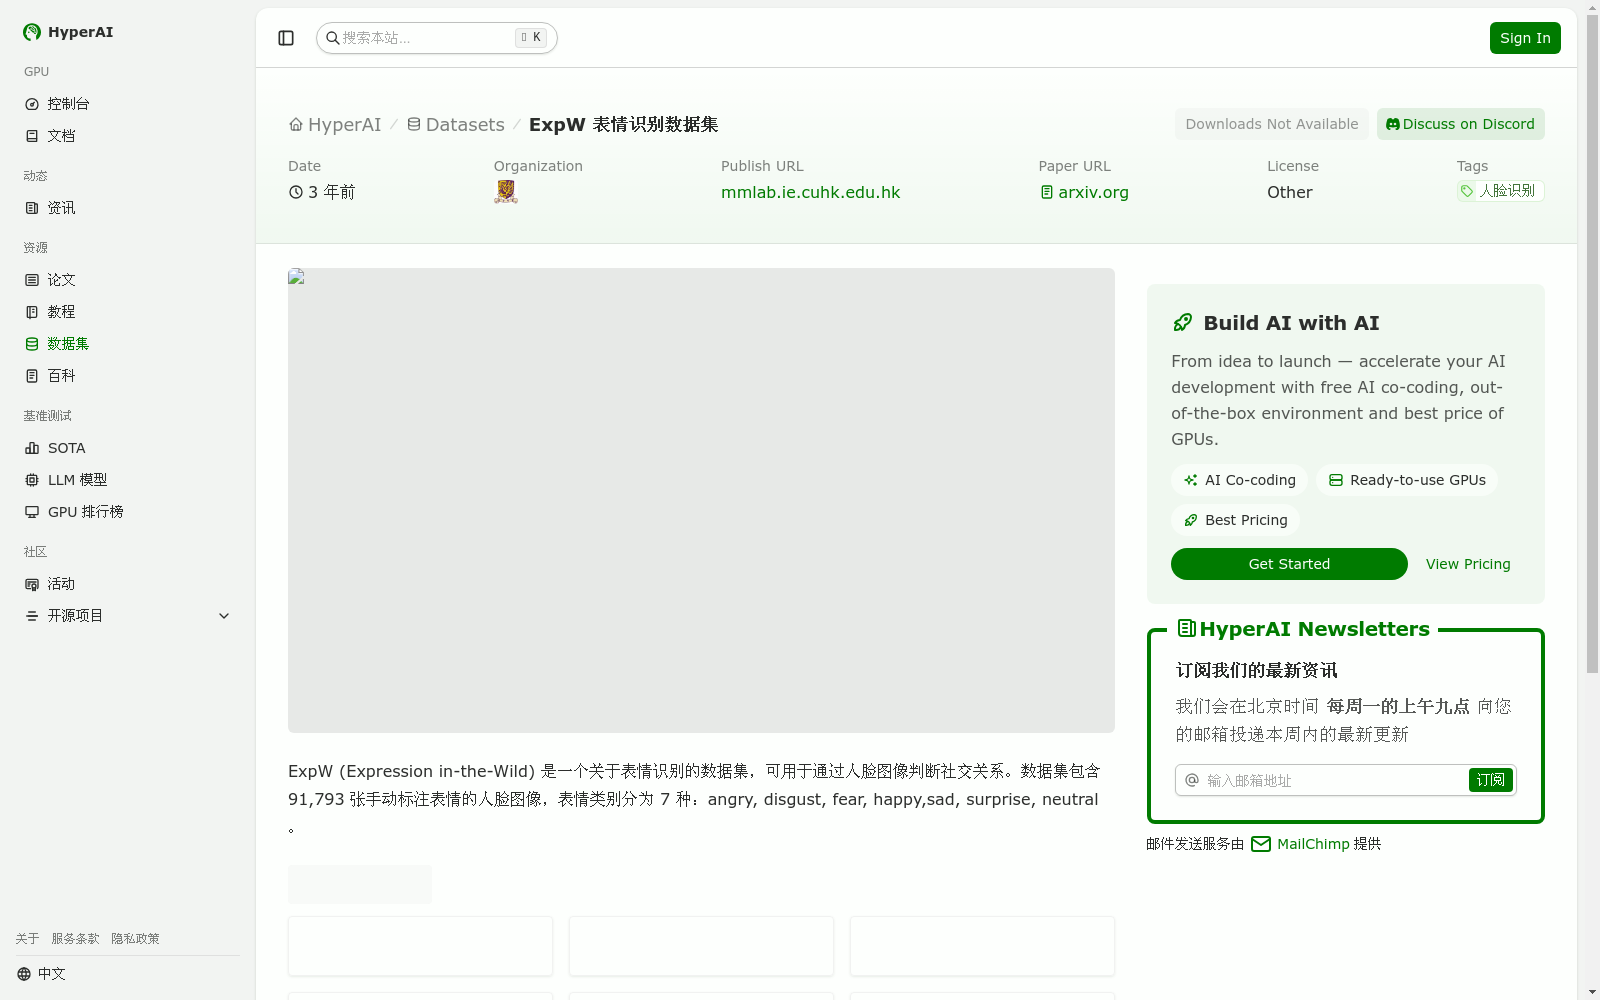Click Datasets breadcrumb database icon

point(414,125)
